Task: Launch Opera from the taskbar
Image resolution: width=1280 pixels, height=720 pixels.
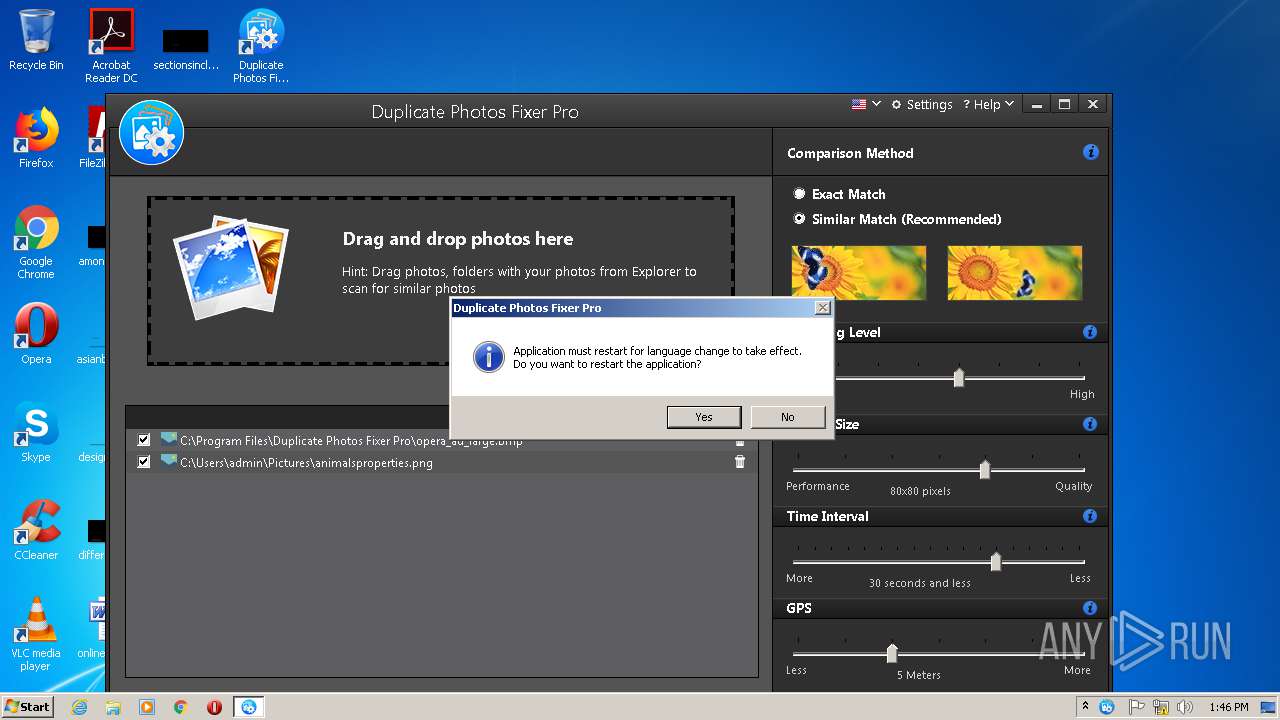Action: click(x=214, y=707)
